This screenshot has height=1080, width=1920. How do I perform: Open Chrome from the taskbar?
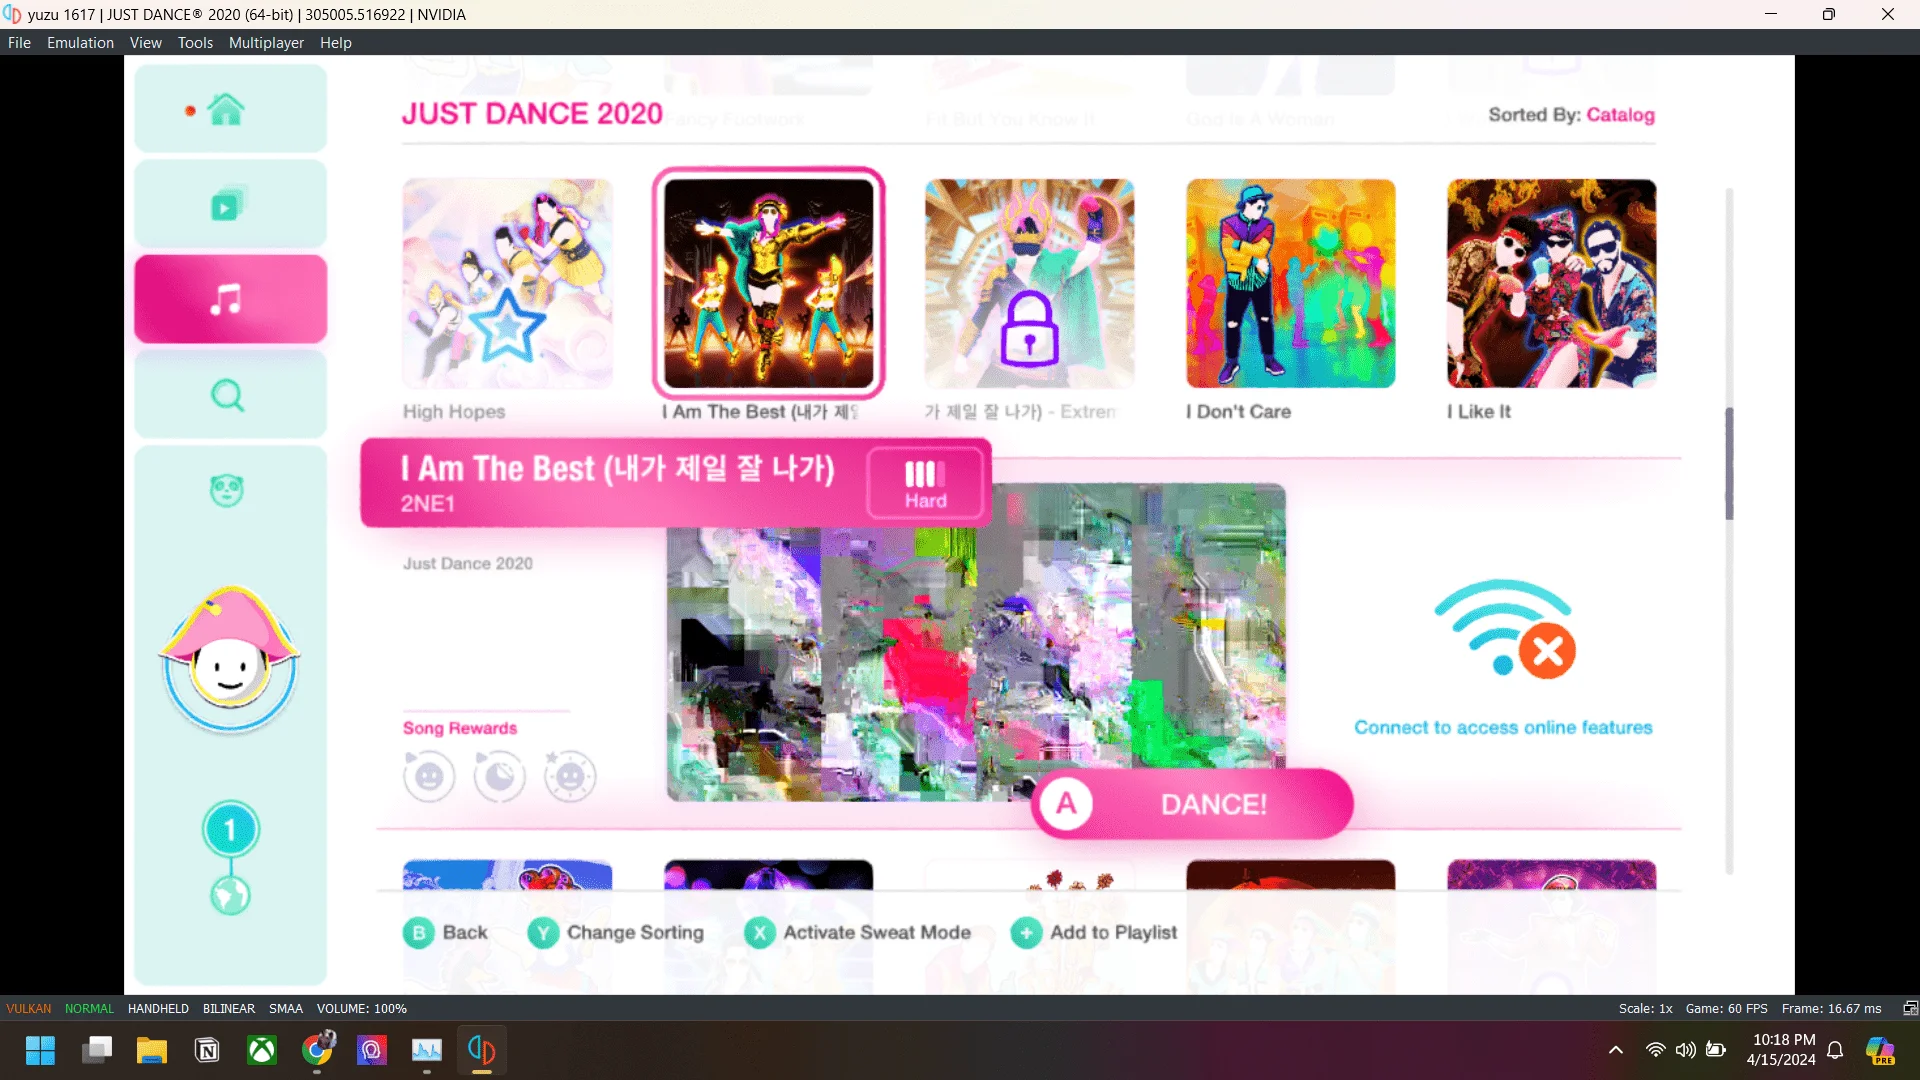(318, 1051)
